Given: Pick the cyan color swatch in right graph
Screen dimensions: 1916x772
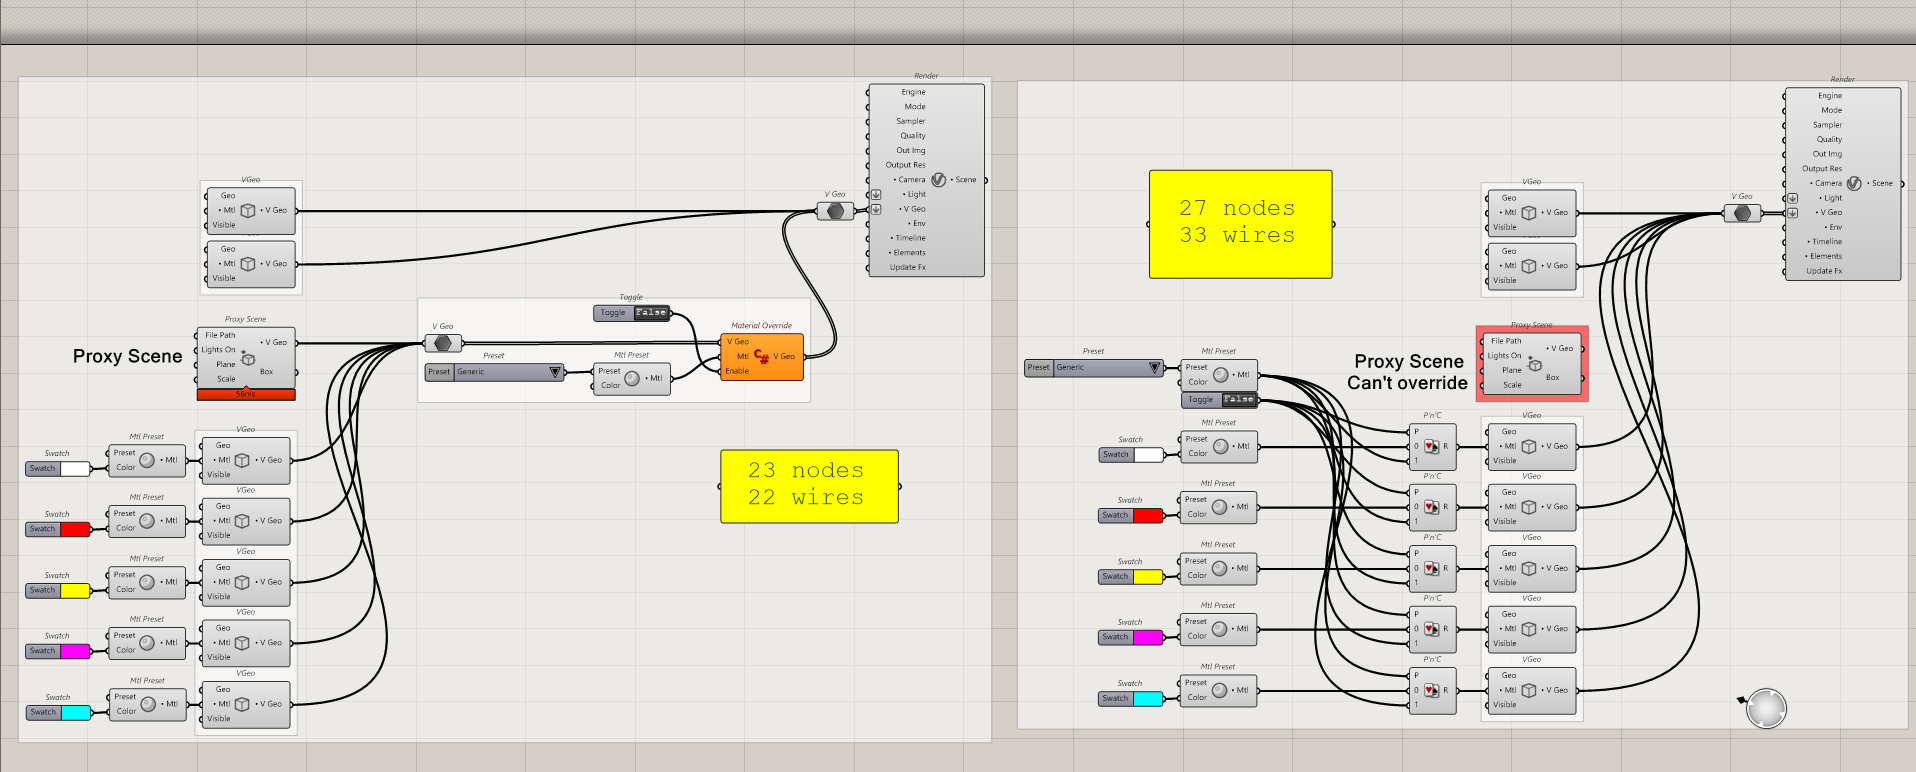Looking at the screenshot, I should point(1148,698).
